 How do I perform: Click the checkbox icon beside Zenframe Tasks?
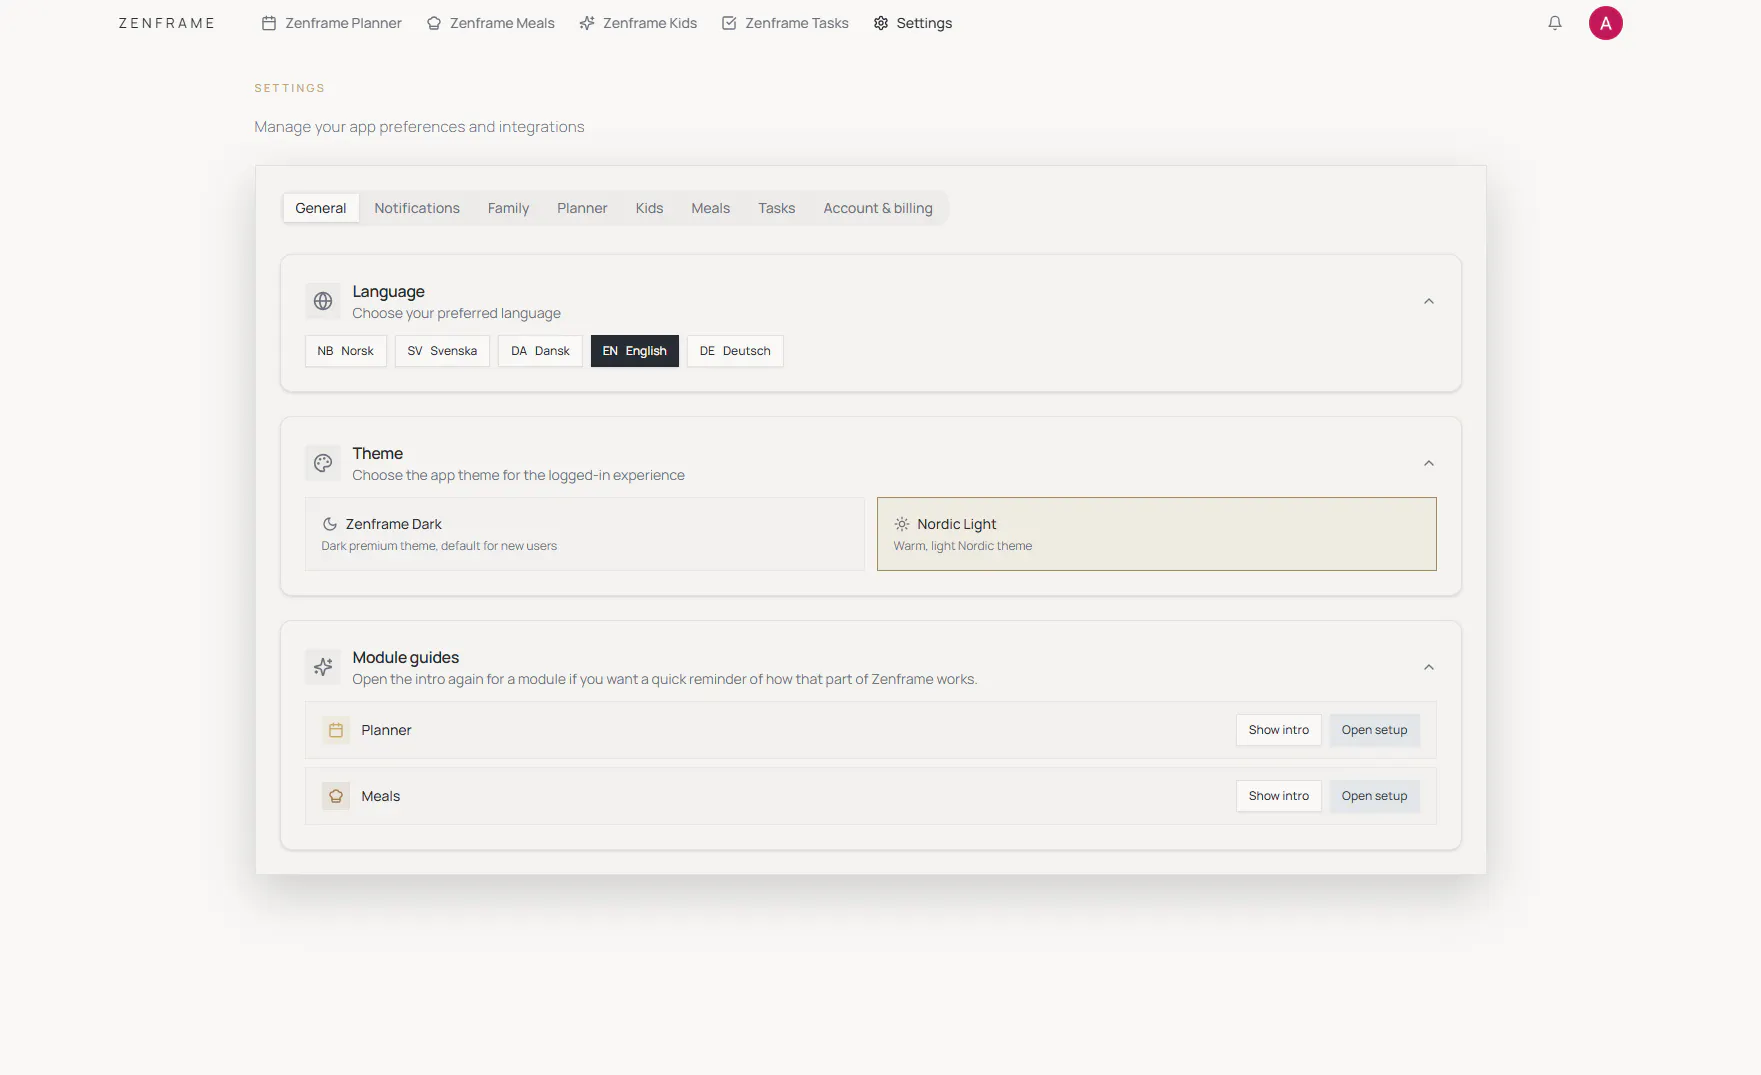coord(729,23)
